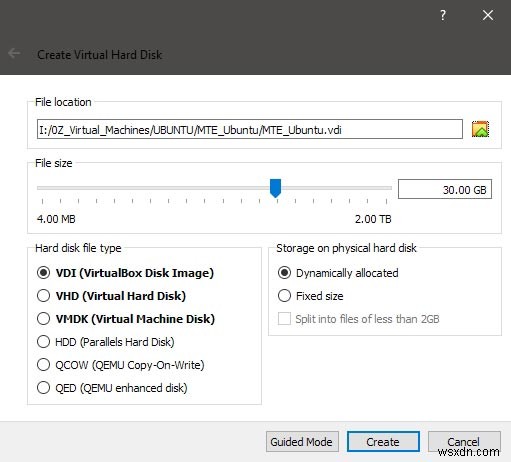
Task: Select Dynamically allocated storage
Action: tap(338, 273)
